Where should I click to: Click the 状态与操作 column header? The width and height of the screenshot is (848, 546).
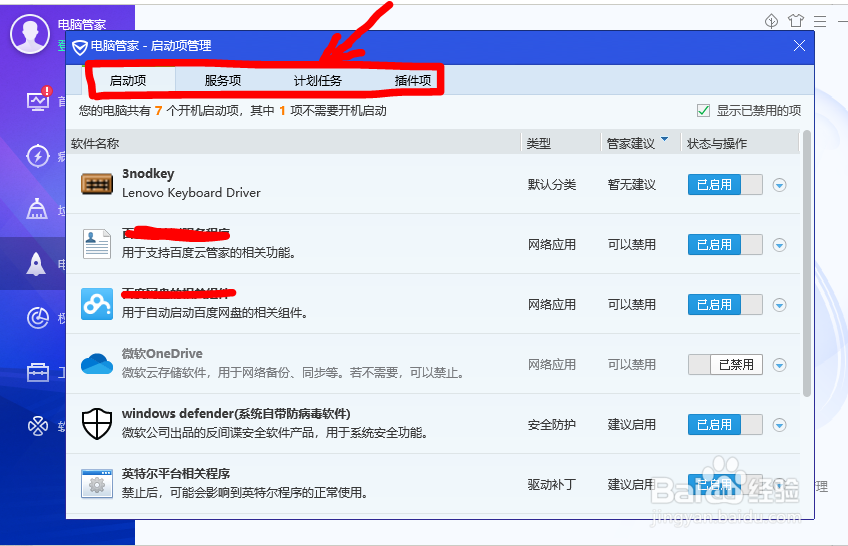point(717,143)
